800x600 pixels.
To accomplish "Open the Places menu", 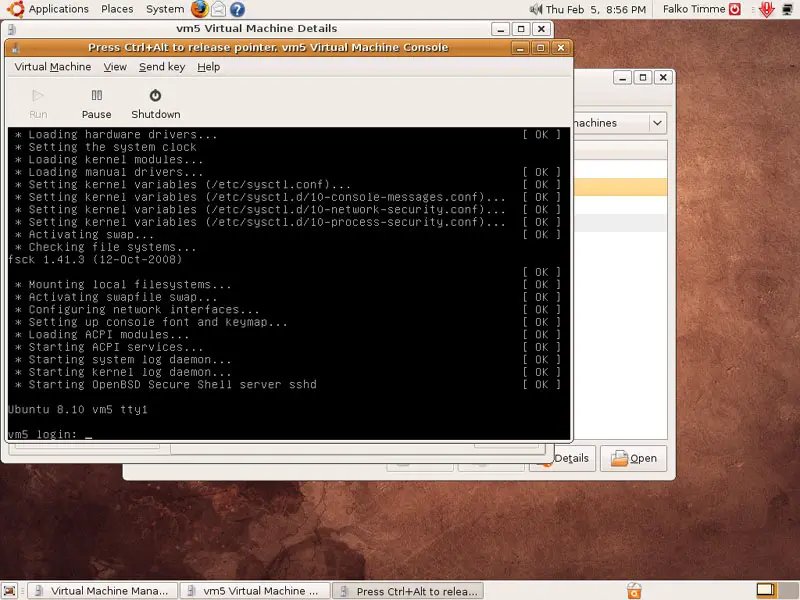I will (x=117, y=9).
